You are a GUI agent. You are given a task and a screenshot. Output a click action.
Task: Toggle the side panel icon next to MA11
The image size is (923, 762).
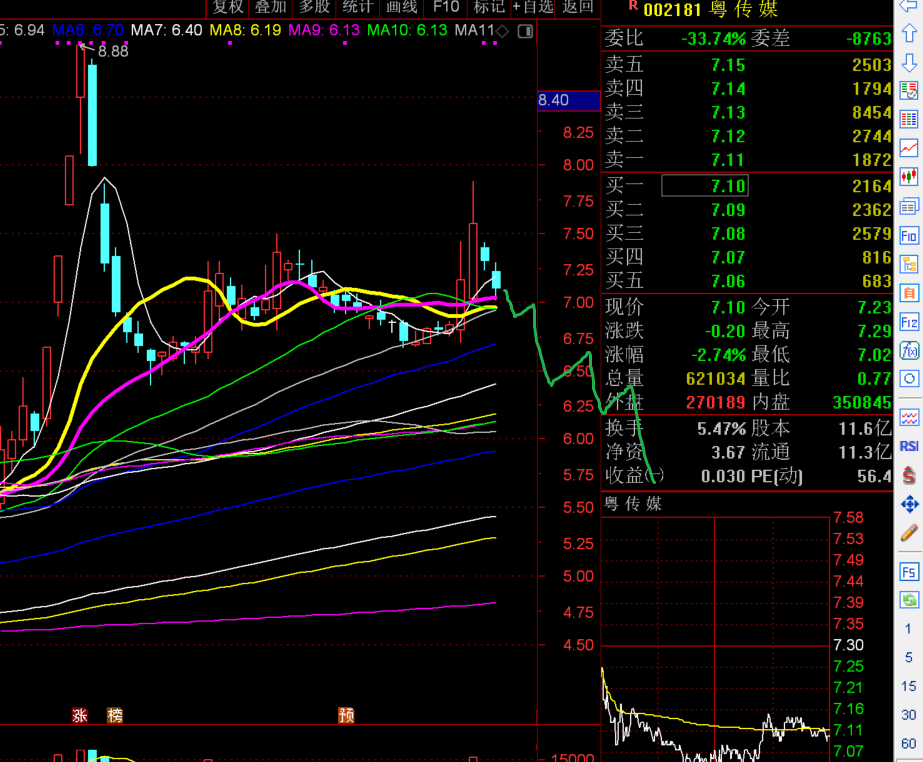pos(525,31)
